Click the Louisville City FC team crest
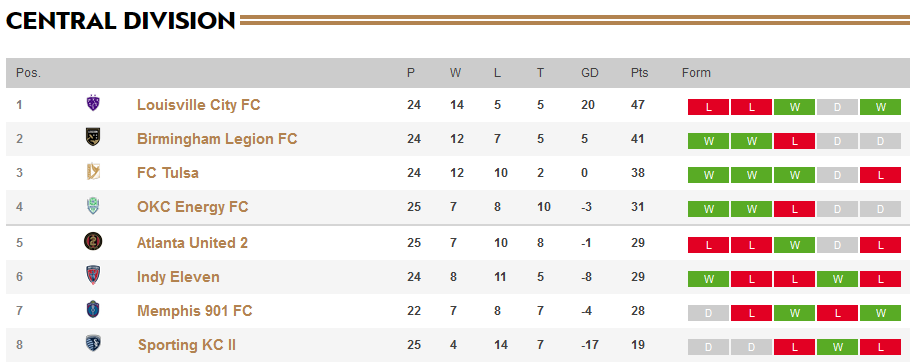 pos(93,104)
